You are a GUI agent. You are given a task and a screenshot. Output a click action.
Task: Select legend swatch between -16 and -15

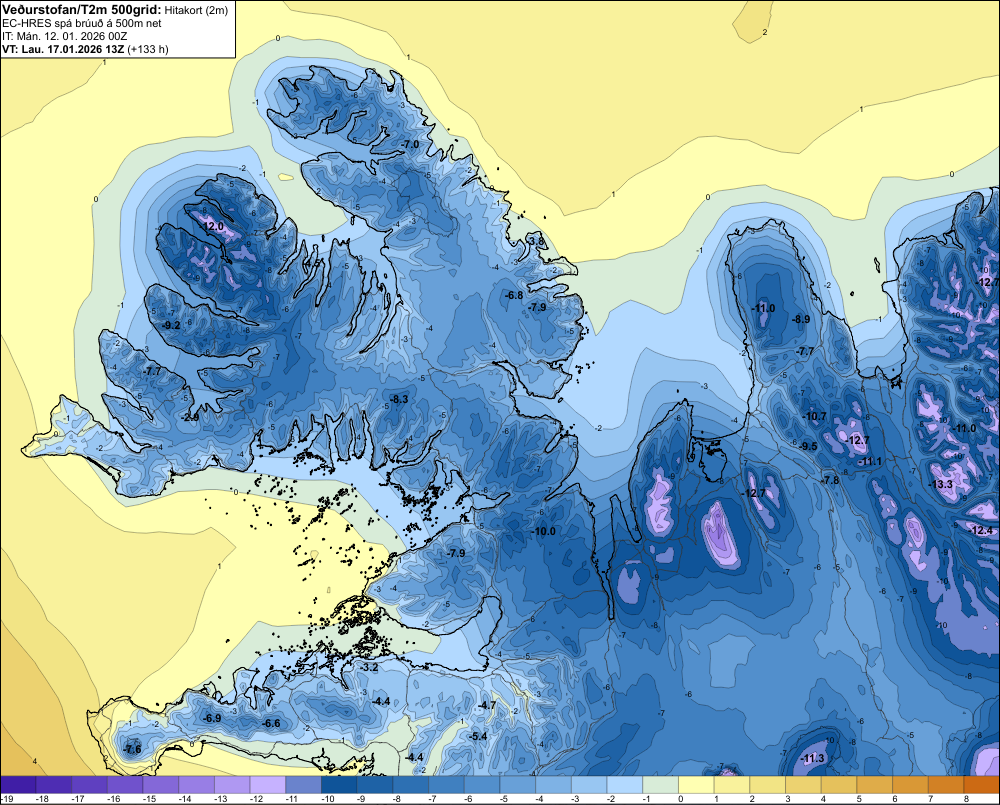(x=125, y=785)
